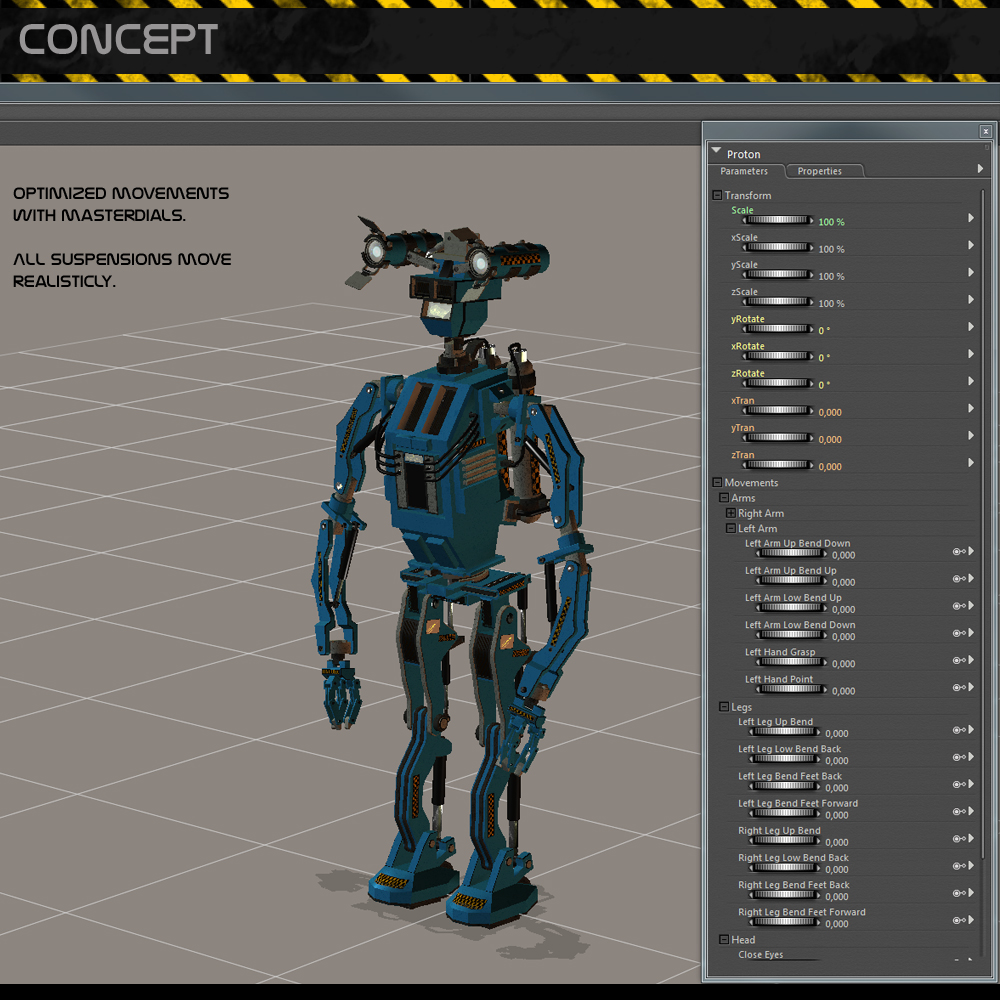The image size is (1000, 1000).
Task: Click the xRotate parameter label
Action: 747,346
